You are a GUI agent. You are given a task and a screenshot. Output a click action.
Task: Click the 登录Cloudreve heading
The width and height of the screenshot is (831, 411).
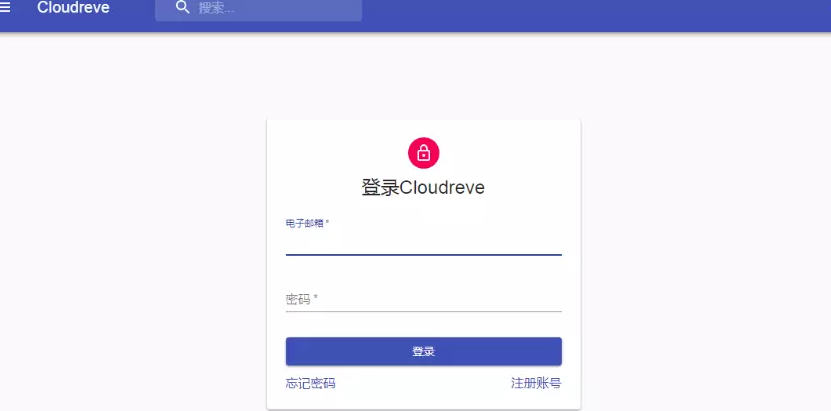click(x=423, y=187)
